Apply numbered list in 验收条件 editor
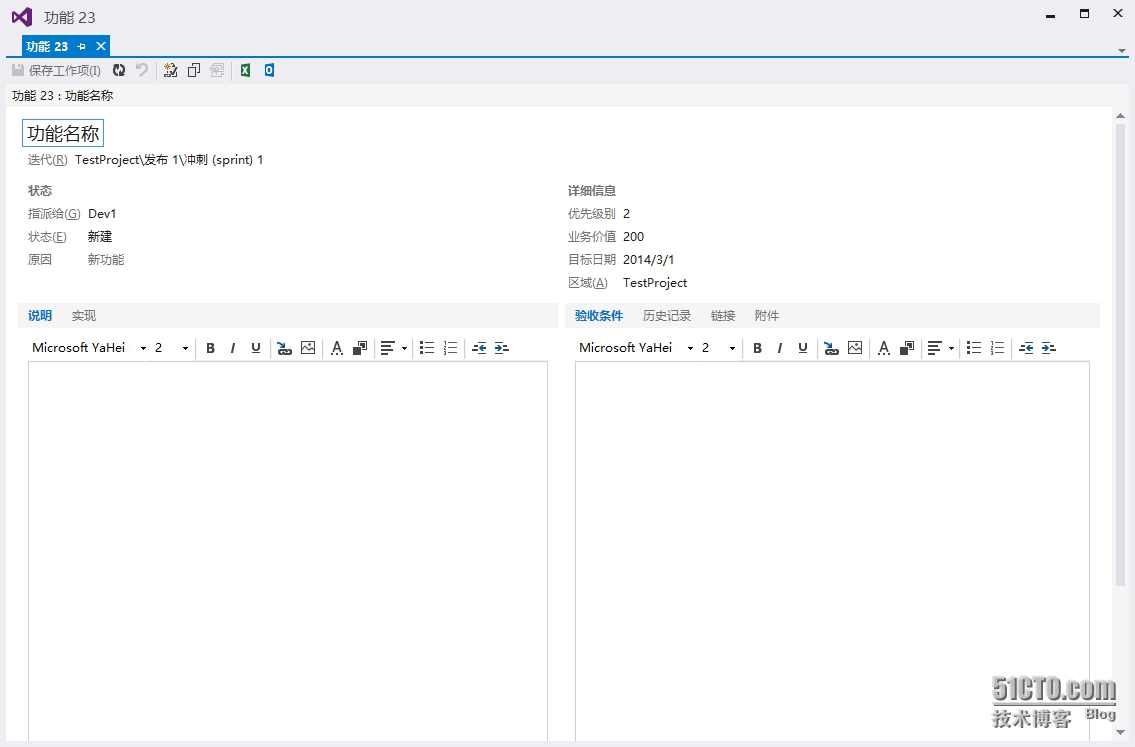The image size is (1135, 747). [x=997, y=348]
